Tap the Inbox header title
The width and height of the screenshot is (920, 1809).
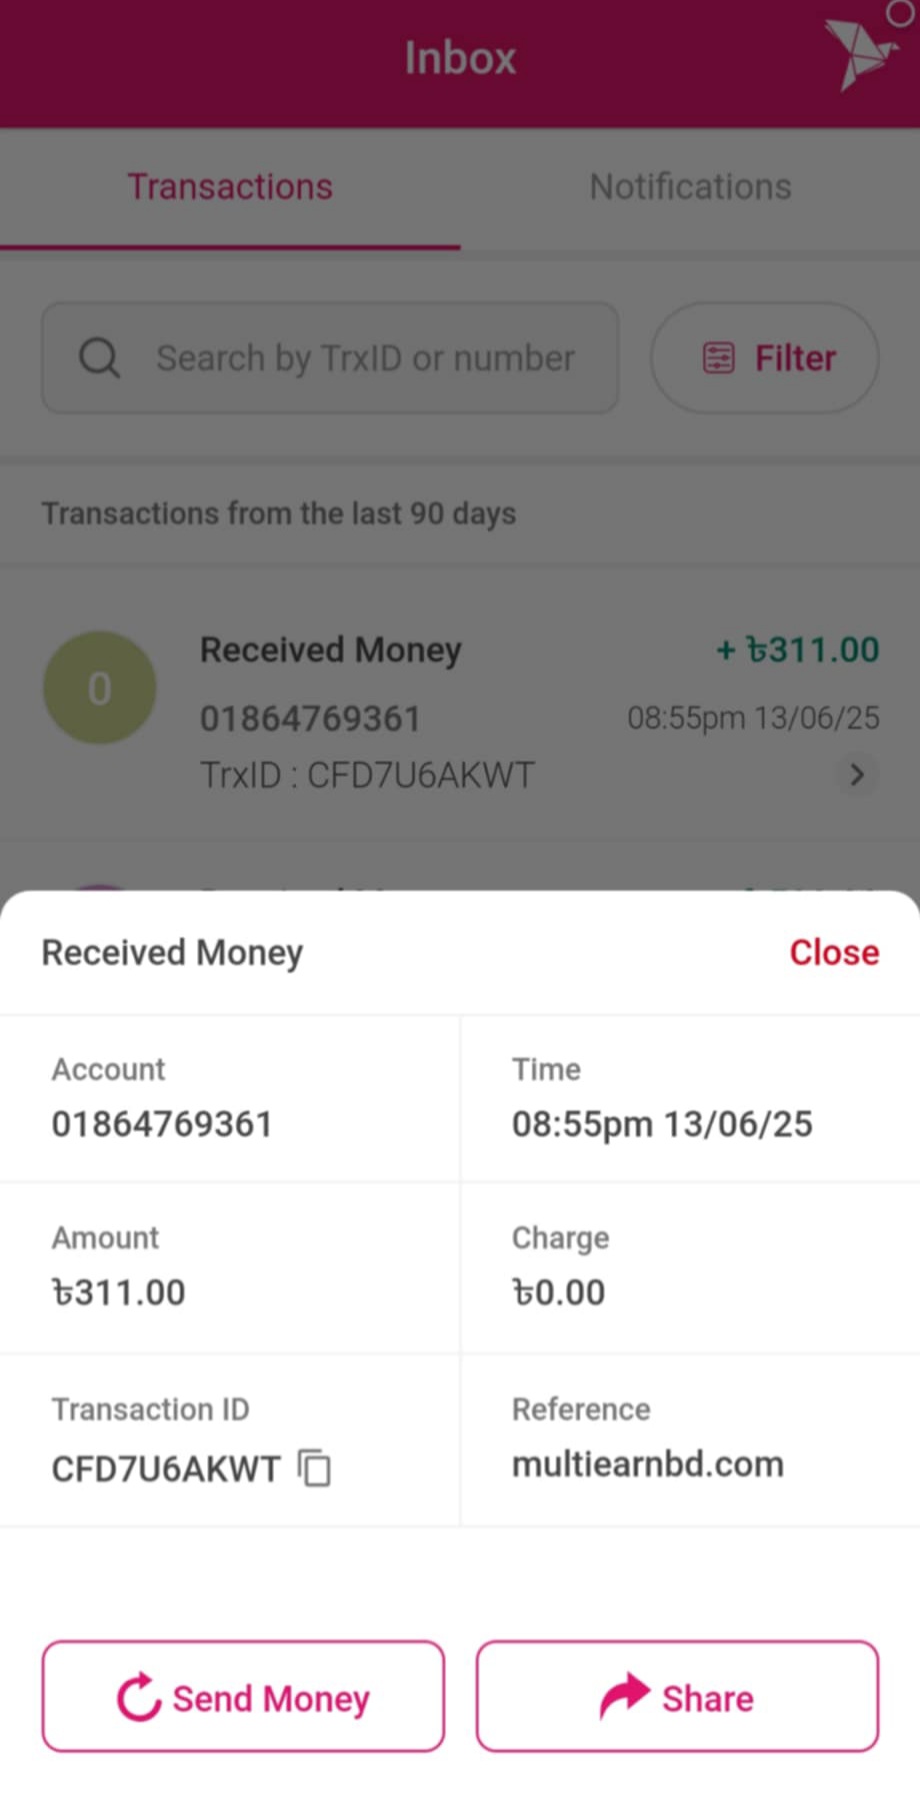pos(460,58)
